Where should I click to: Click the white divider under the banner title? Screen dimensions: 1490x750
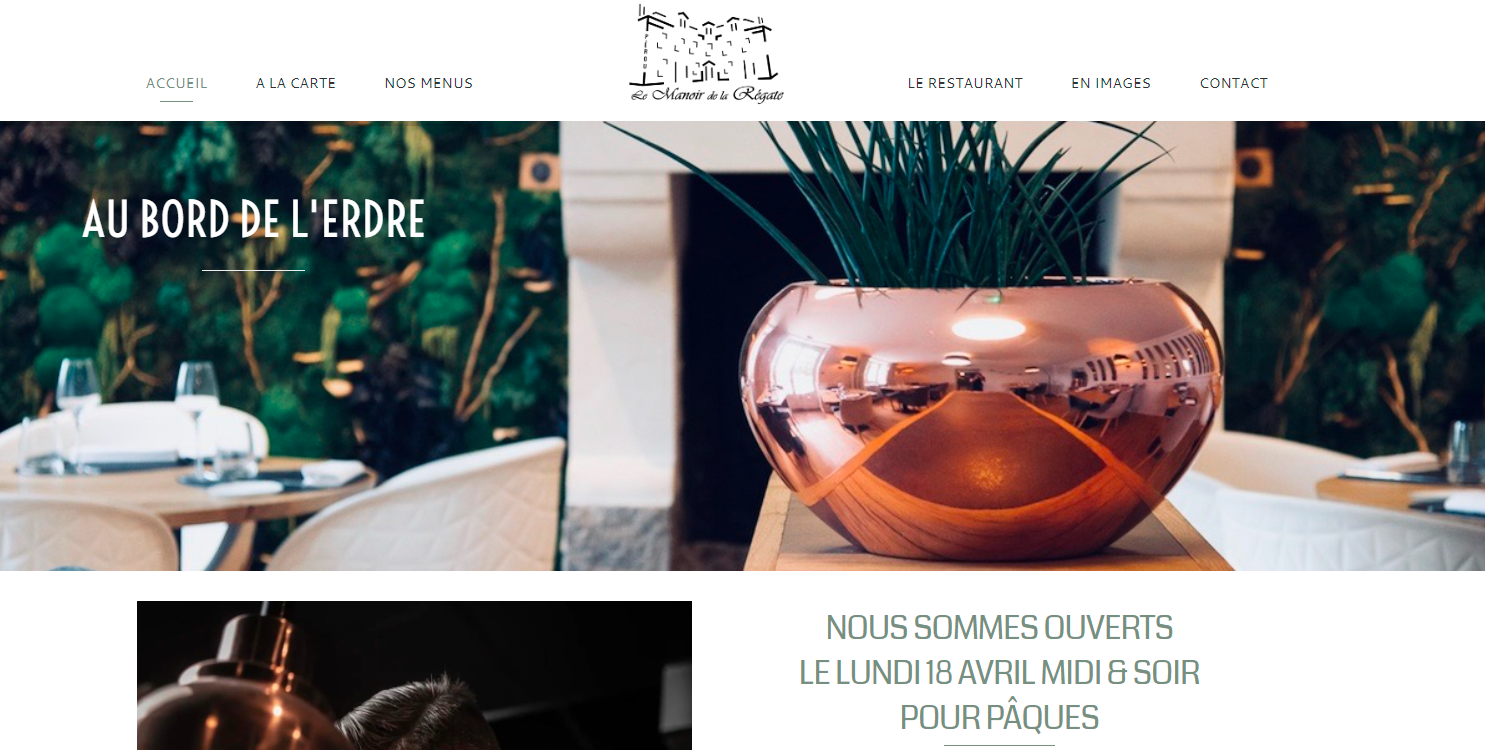click(x=253, y=270)
